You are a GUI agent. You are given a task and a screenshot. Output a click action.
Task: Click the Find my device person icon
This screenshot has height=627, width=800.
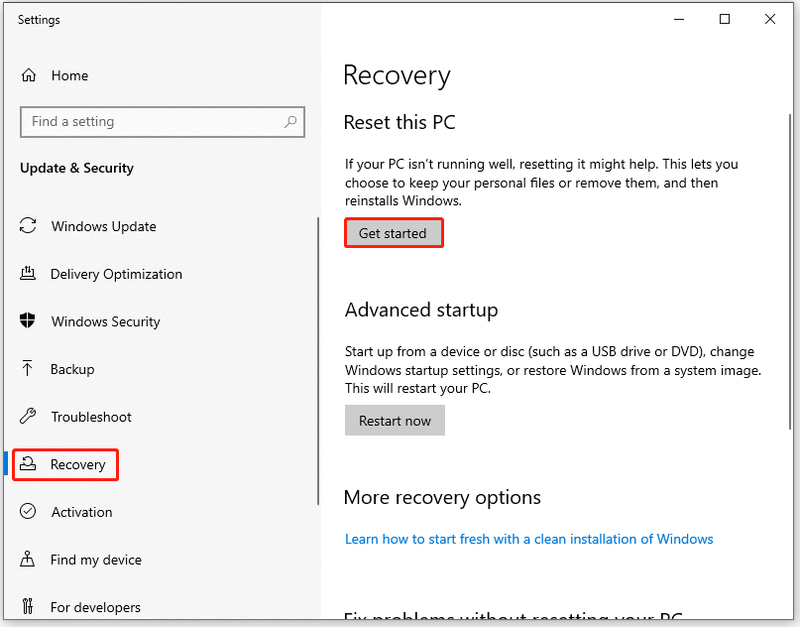[x=28, y=559]
